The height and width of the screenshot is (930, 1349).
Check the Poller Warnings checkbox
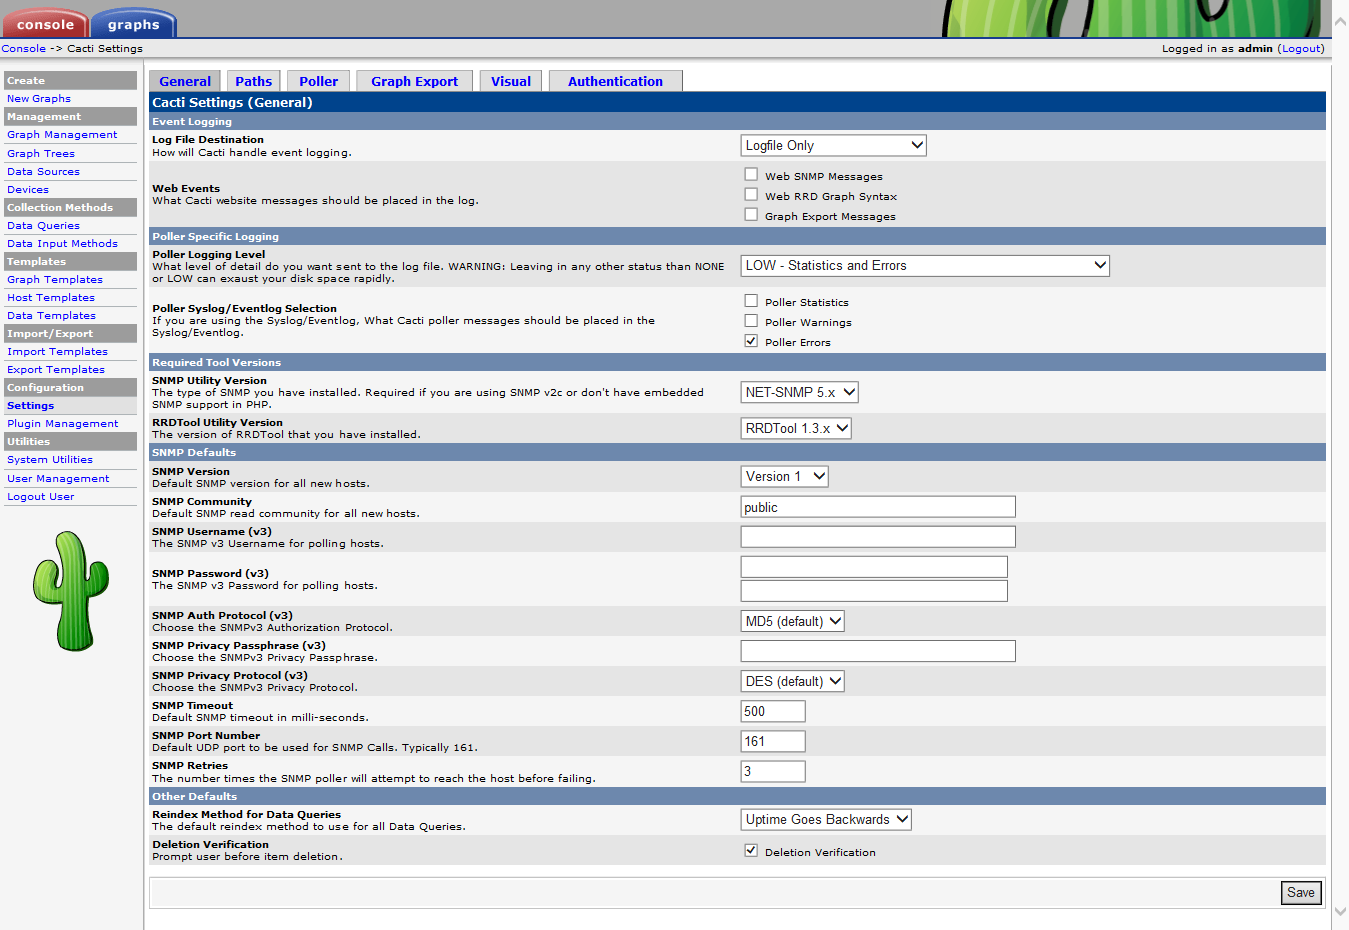pos(751,320)
